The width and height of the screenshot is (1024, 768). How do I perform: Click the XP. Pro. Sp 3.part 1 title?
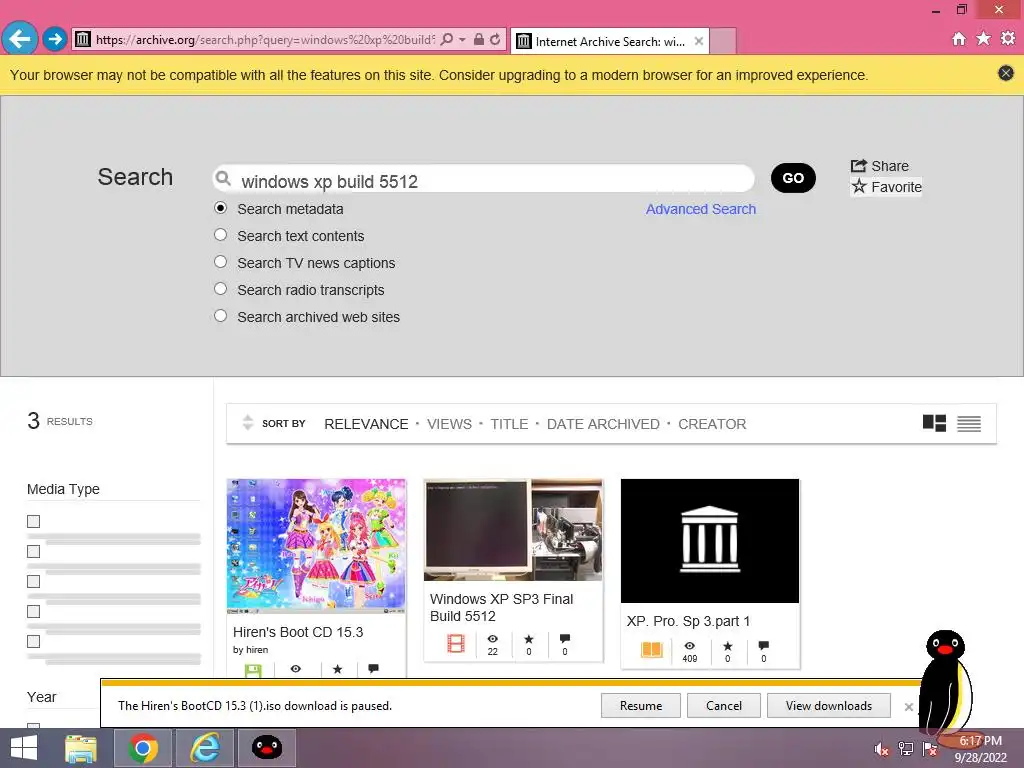688,621
